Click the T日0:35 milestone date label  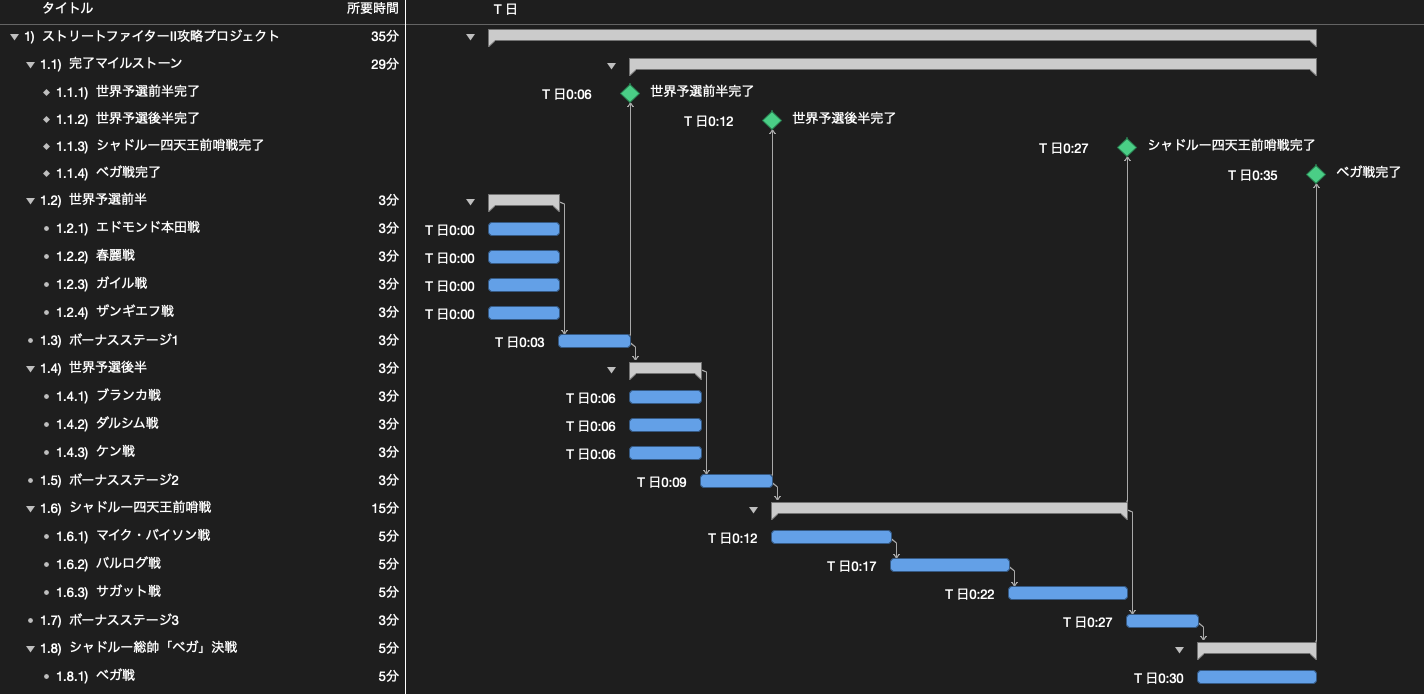tap(1253, 175)
